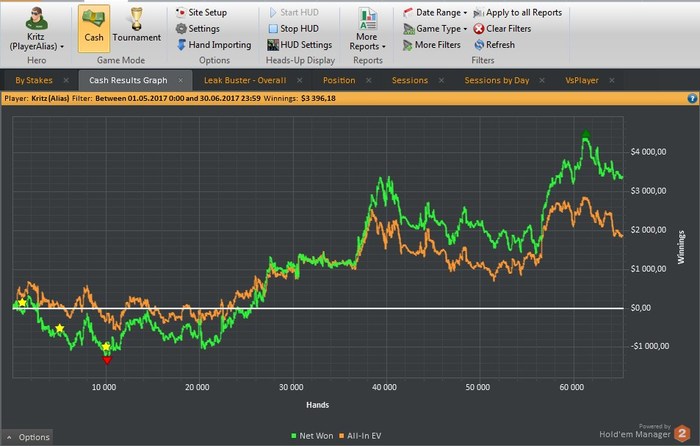Viewport: 700px width, 446px height.
Task: Apply filters to all reports
Action: [x=516, y=13]
